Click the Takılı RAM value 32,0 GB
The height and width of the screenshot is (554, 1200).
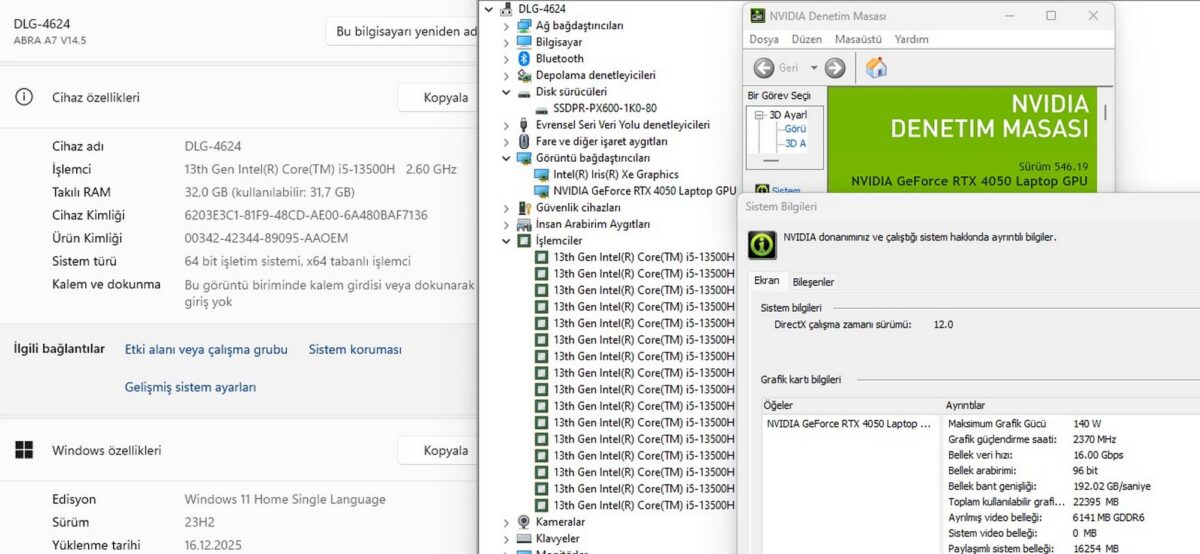269,192
